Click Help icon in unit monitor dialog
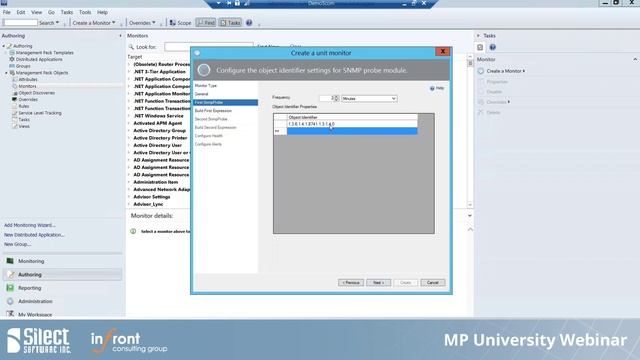This screenshot has height=360, width=640. pos(432,88)
